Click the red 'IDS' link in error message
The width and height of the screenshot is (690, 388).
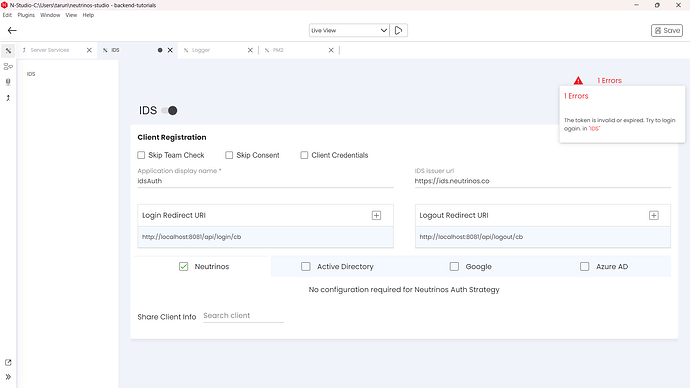(x=594, y=129)
